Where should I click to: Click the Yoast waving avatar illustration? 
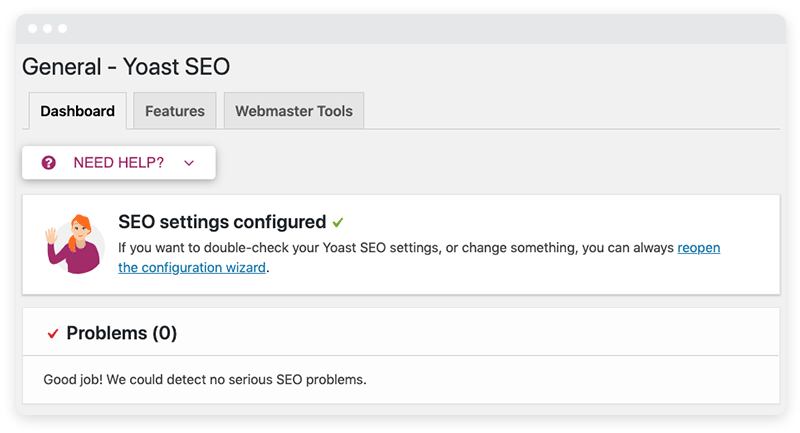click(74, 244)
